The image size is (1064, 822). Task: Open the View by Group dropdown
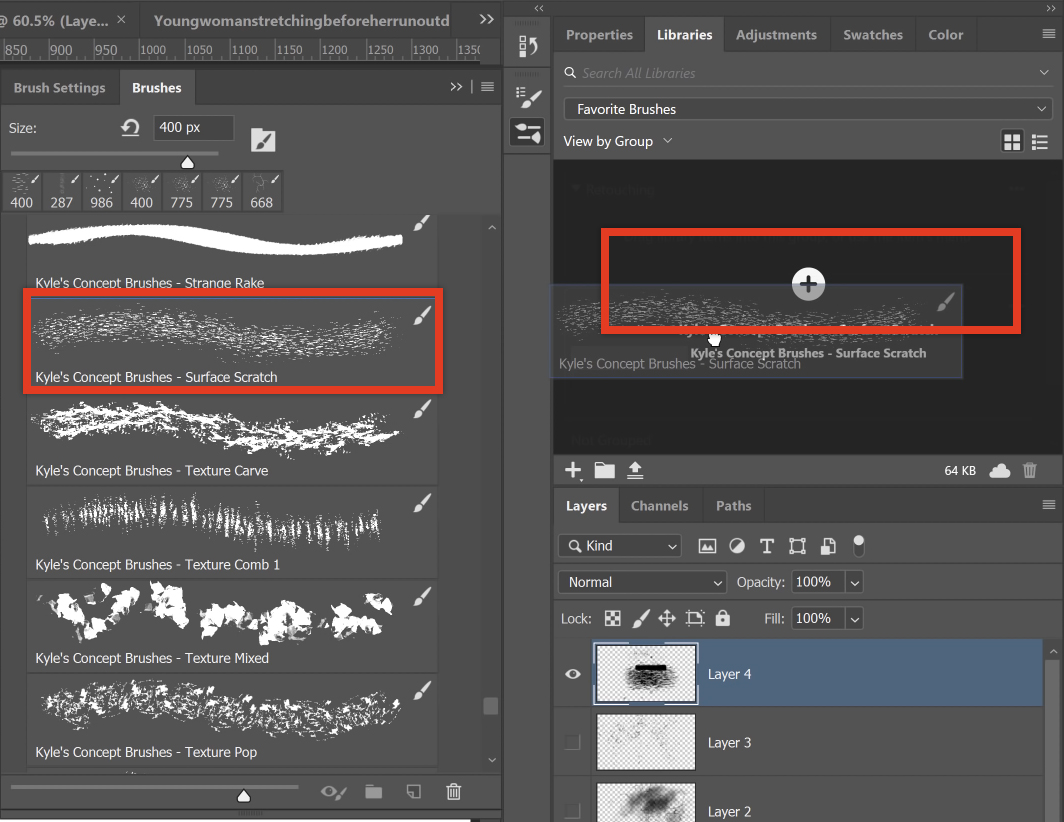[x=618, y=142]
